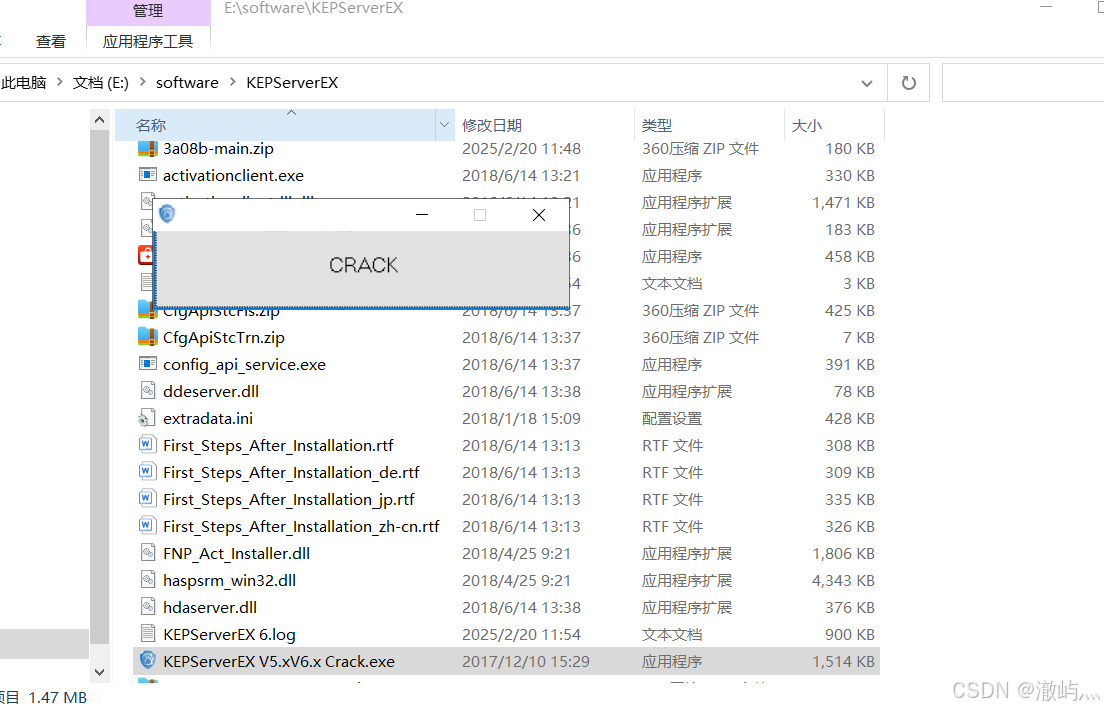1104x710 pixels.
Task: Click inside the search box
Action: [x=1023, y=83]
